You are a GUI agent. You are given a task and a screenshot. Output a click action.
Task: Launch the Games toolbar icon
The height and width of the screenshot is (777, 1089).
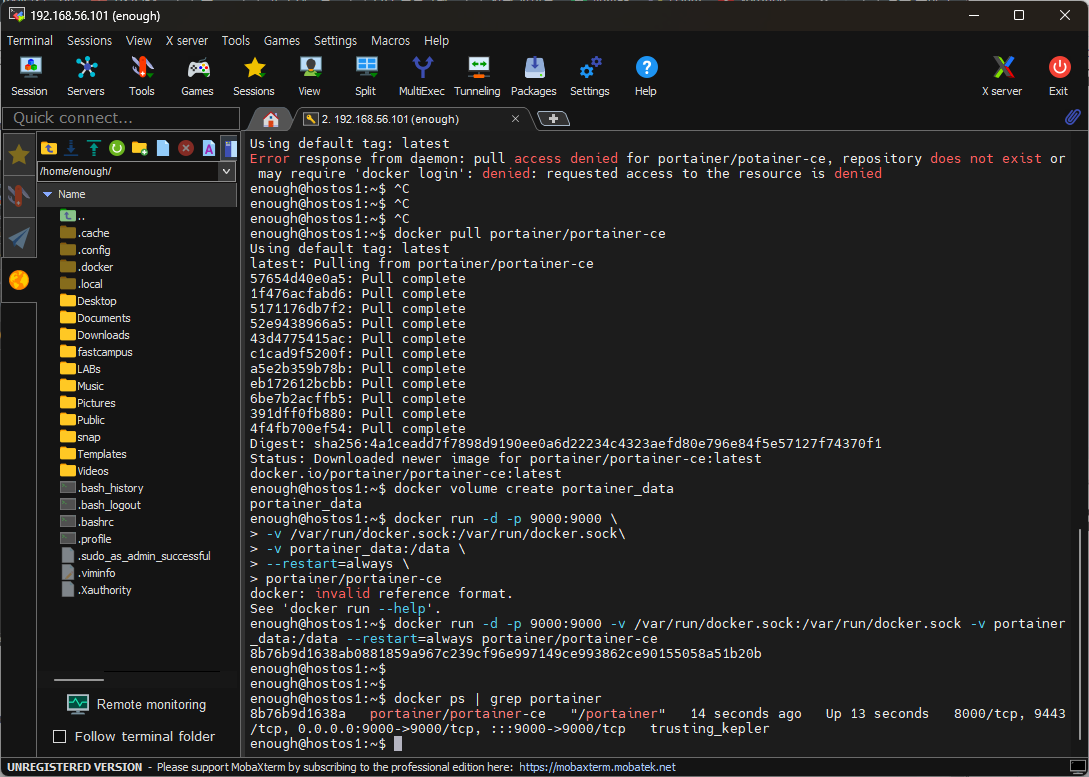click(197, 76)
